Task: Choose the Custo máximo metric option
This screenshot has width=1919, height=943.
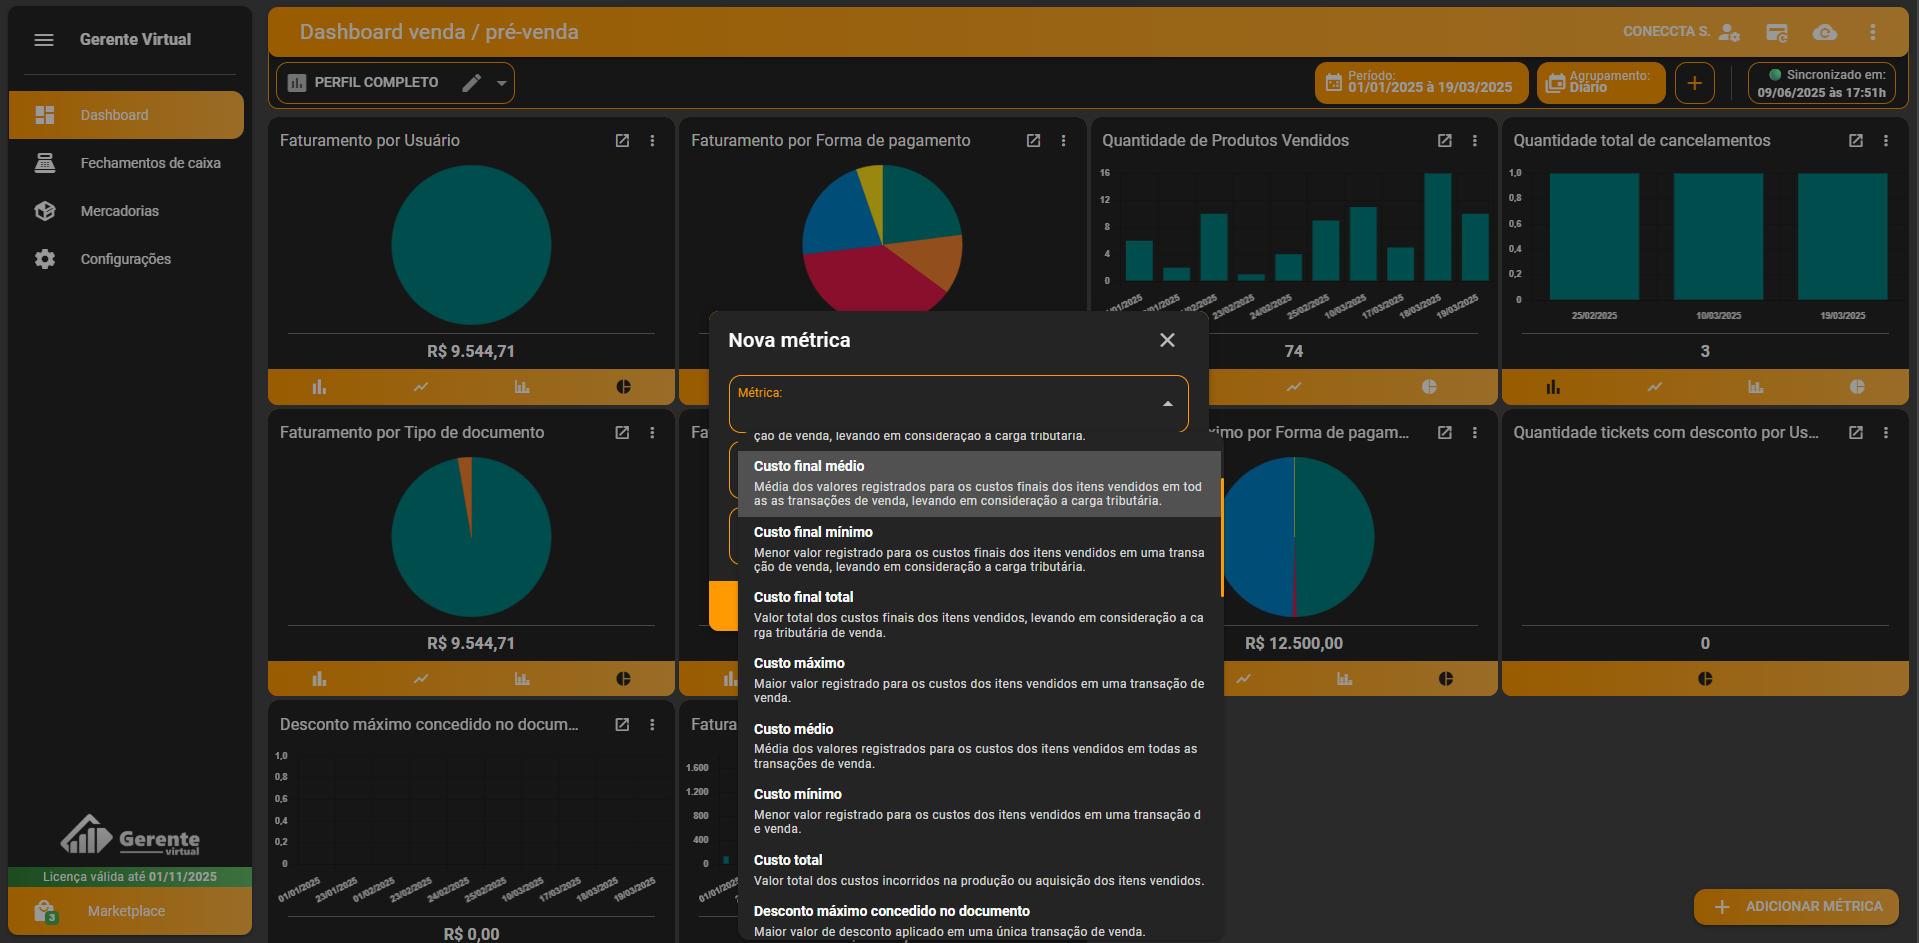Action: pos(978,679)
